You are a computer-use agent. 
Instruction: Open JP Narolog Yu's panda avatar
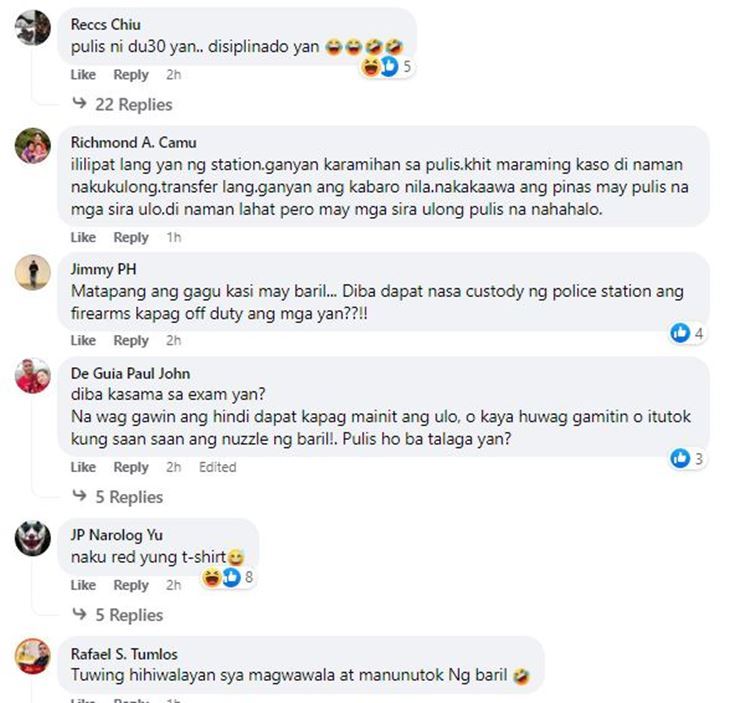point(33,538)
